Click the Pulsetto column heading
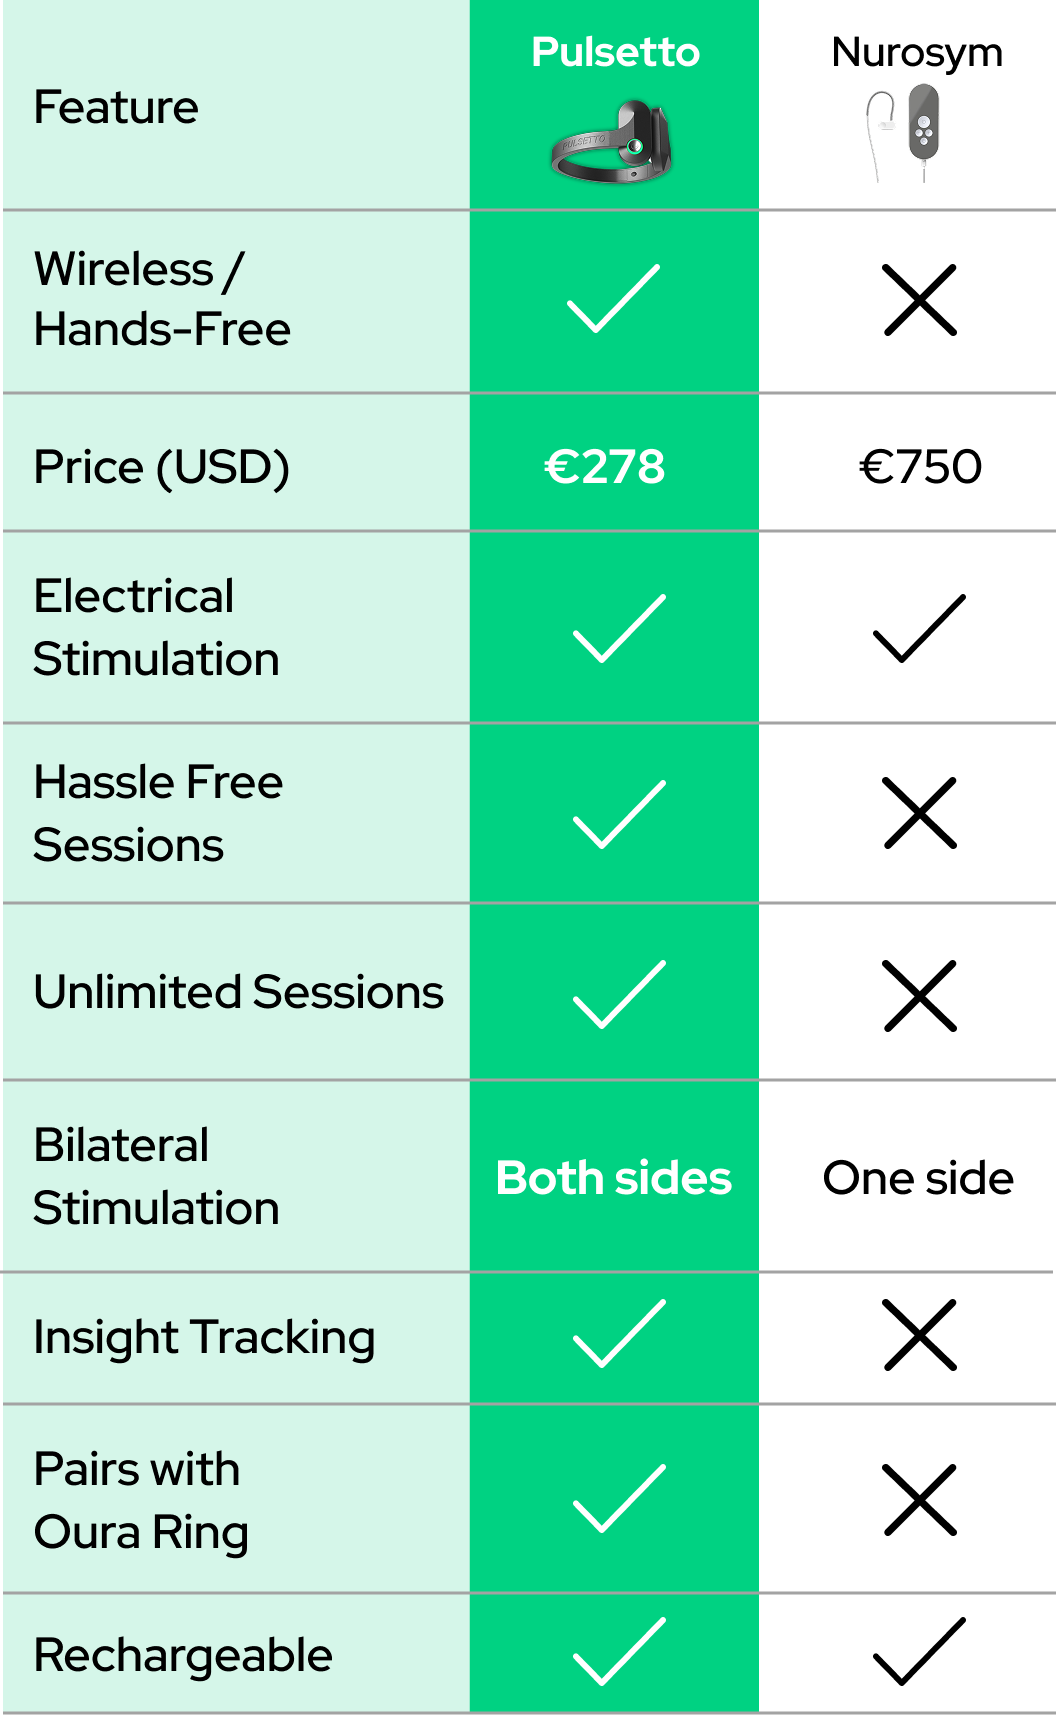 tap(615, 52)
